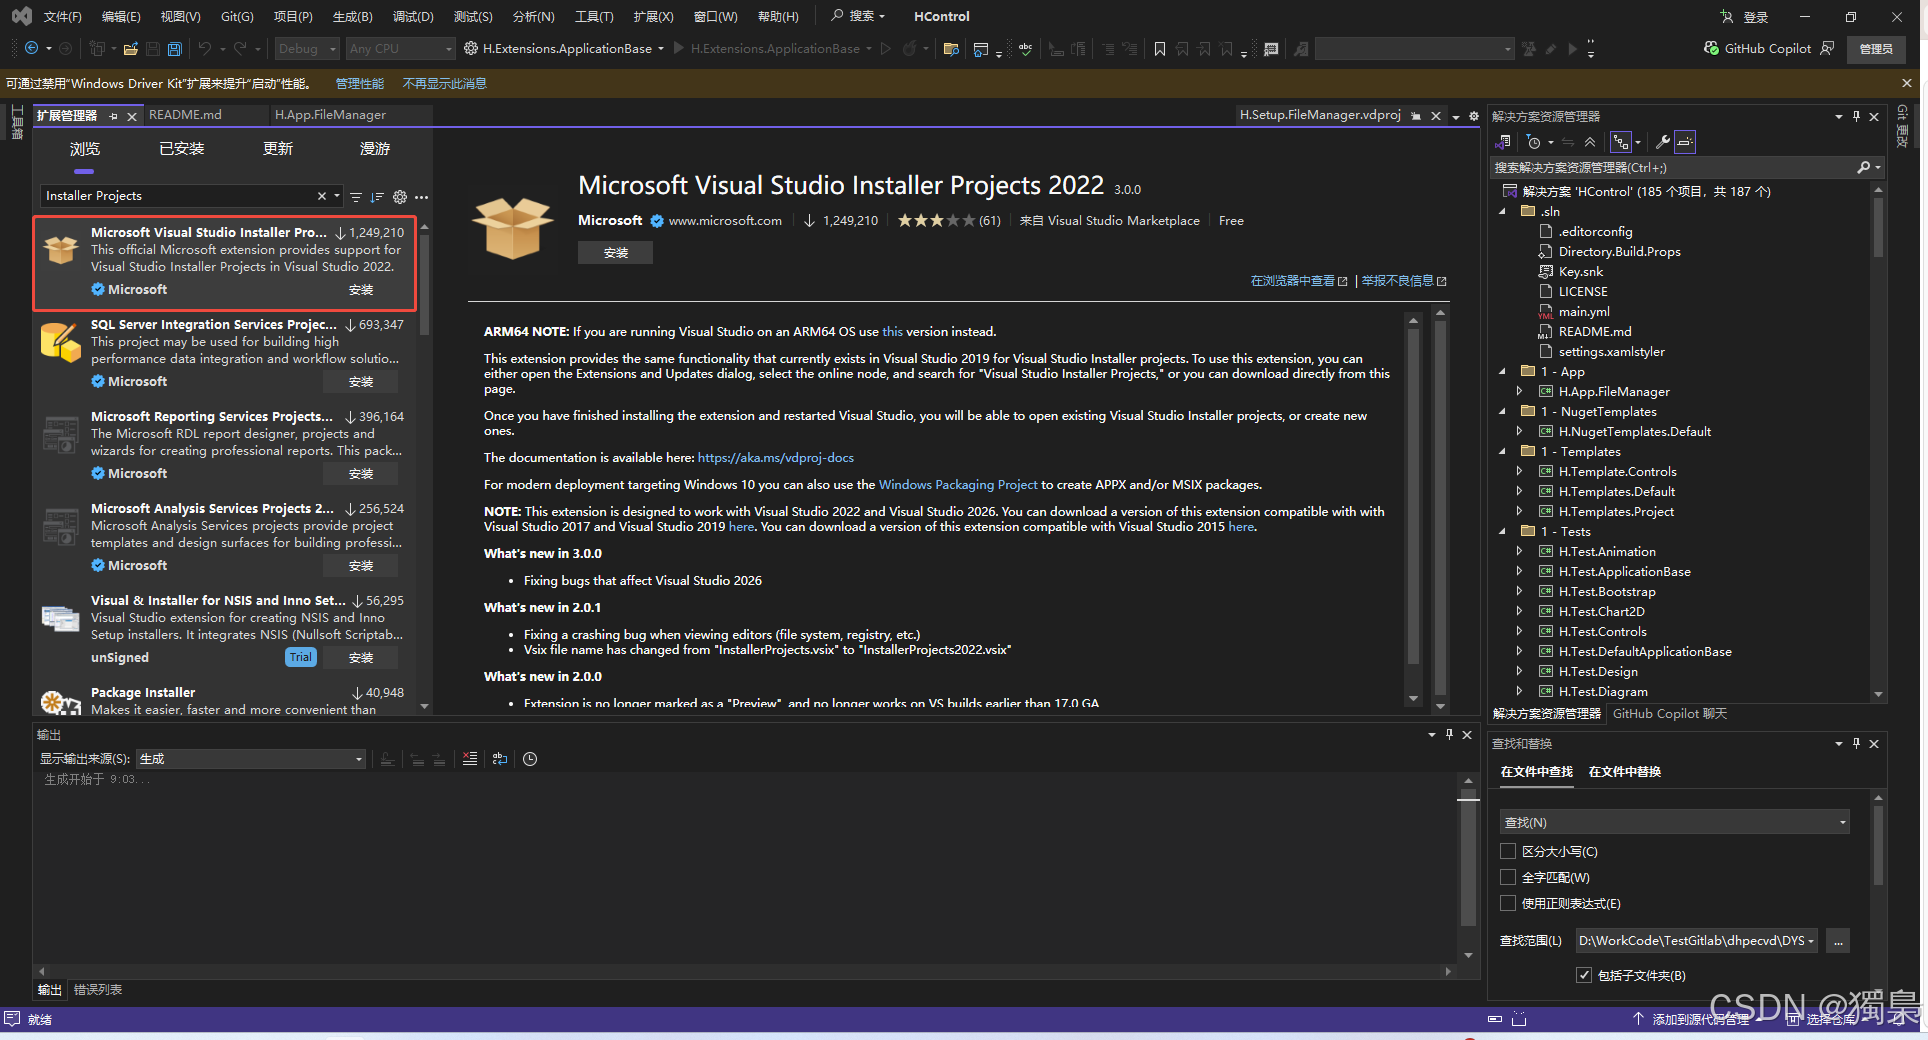Click the timestamp clock icon in Output pane
The image size is (1928, 1040).
pyautogui.click(x=530, y=759)
